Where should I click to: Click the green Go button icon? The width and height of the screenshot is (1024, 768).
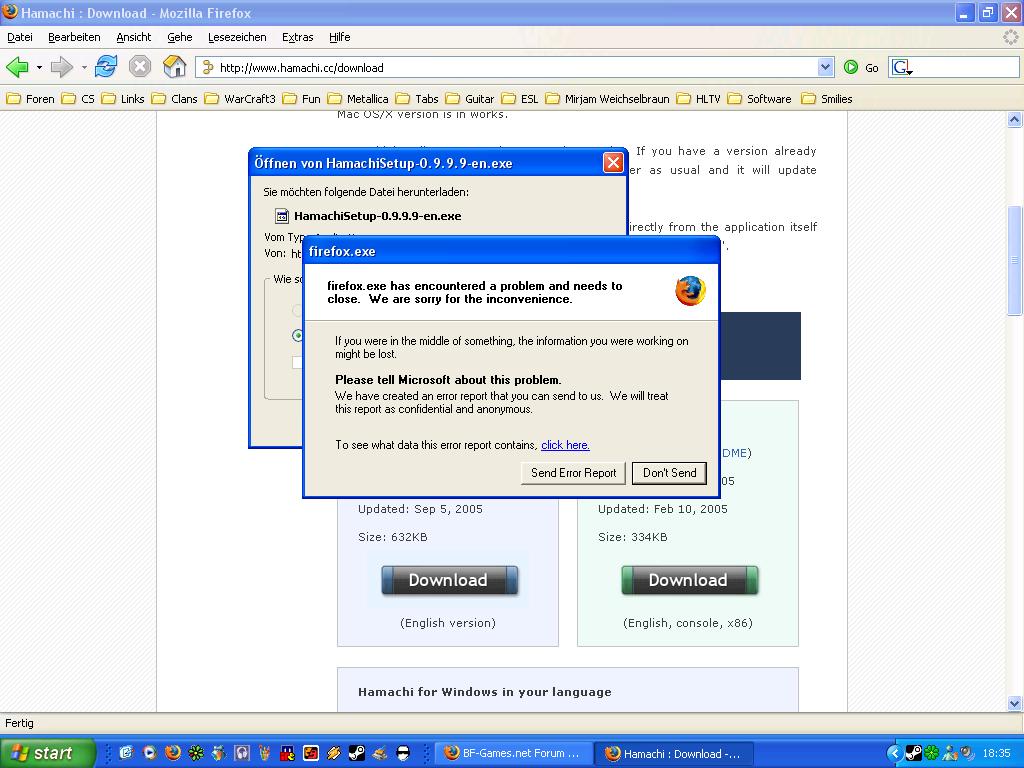click(851, 67)
